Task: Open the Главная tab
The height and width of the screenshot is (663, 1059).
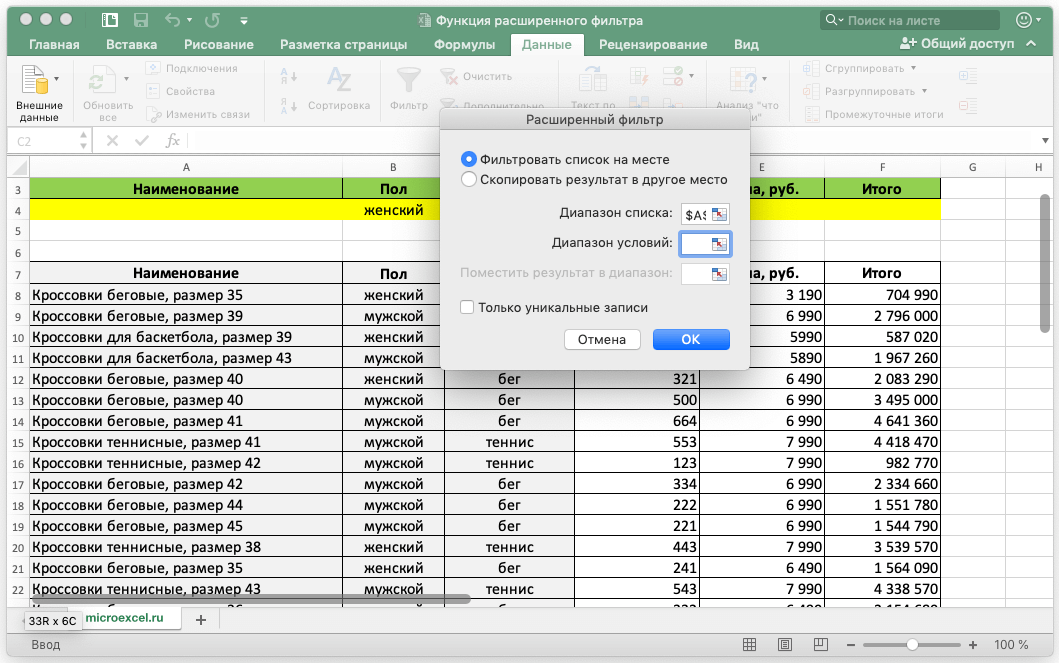Action: [54, 45]
